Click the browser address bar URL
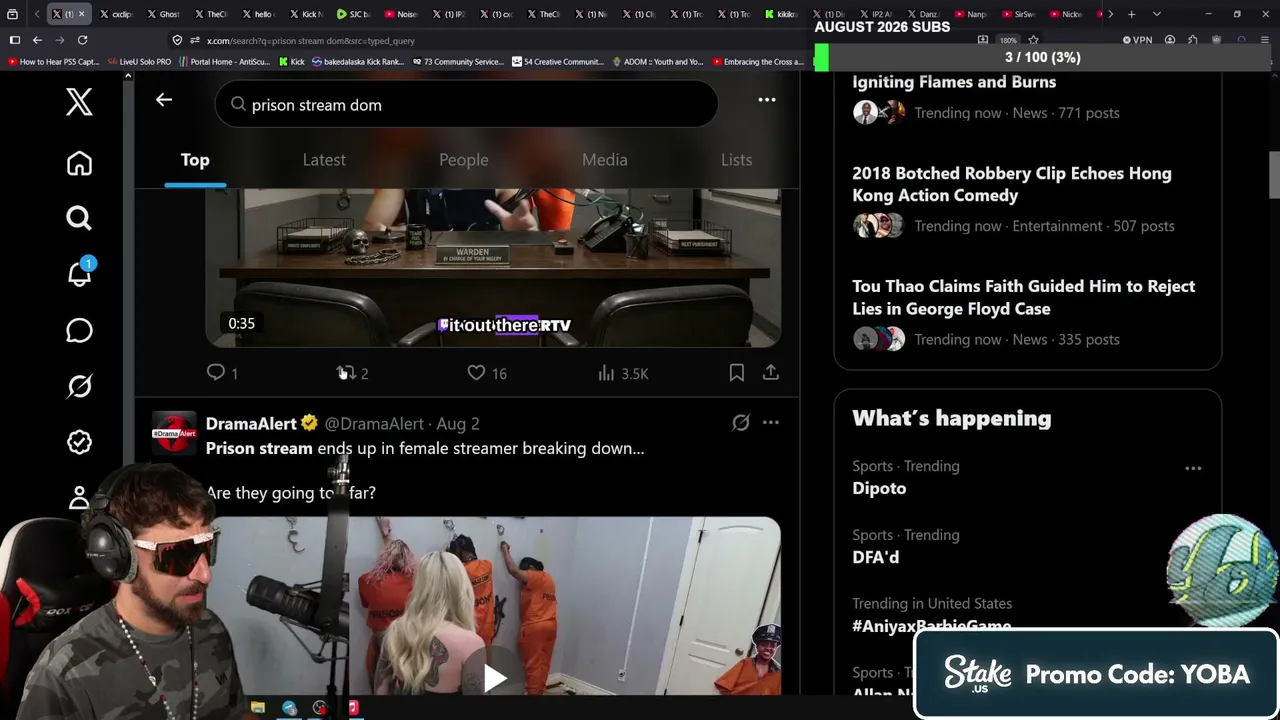 (x=310, y=41)
